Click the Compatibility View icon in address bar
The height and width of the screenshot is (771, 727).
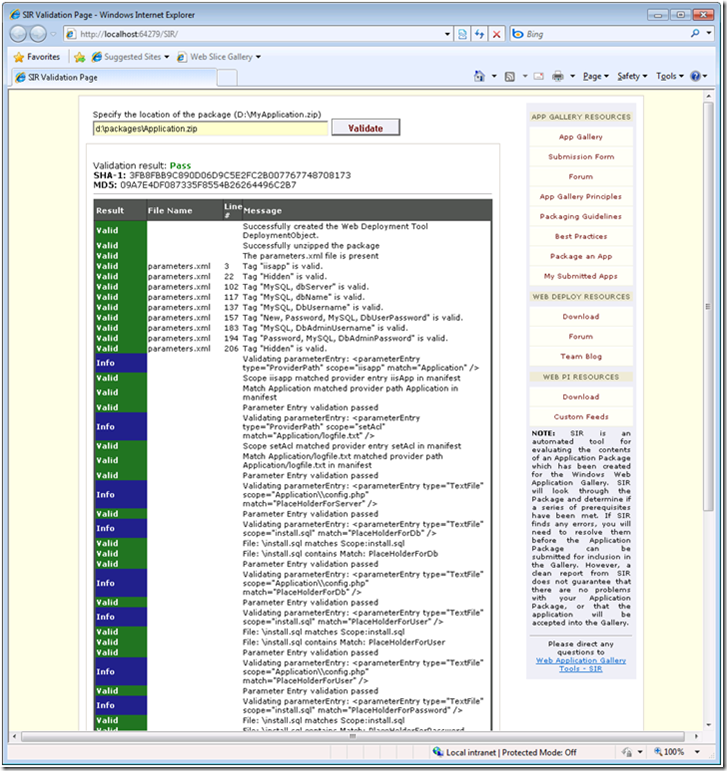pyautogui.click(x=462, y=34)
